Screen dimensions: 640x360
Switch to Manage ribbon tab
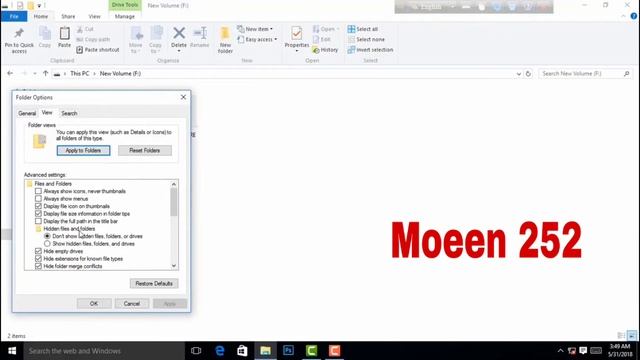point(124,16)
